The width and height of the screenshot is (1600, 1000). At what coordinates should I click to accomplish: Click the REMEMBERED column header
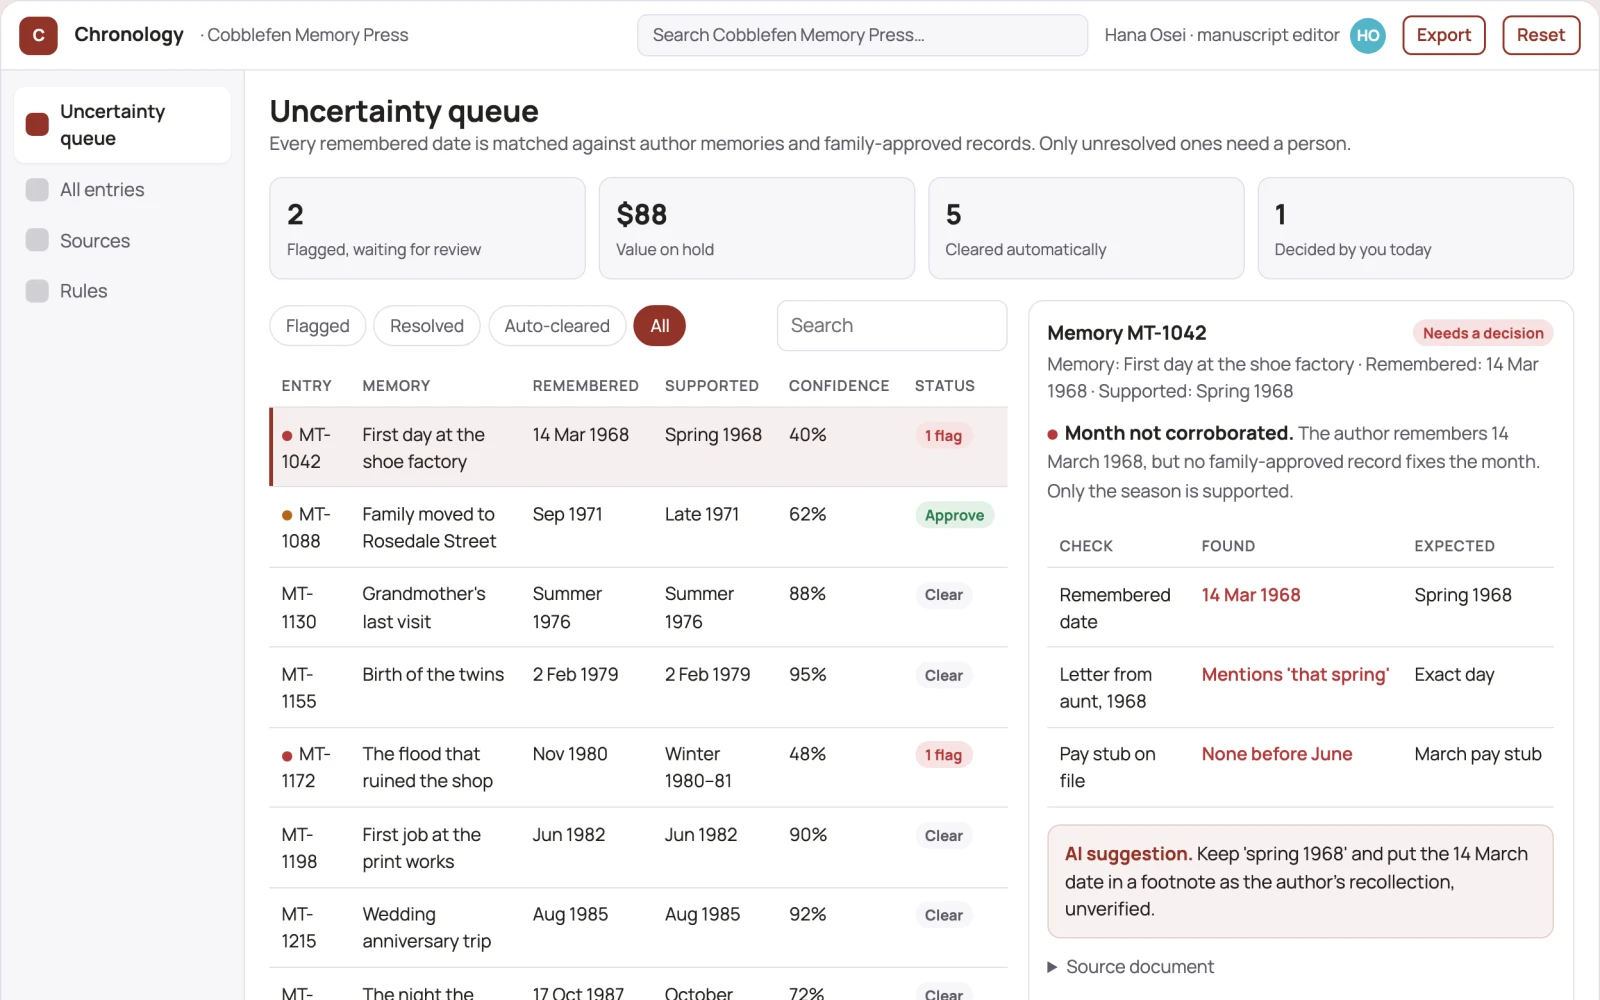click(x=585, y=386)
